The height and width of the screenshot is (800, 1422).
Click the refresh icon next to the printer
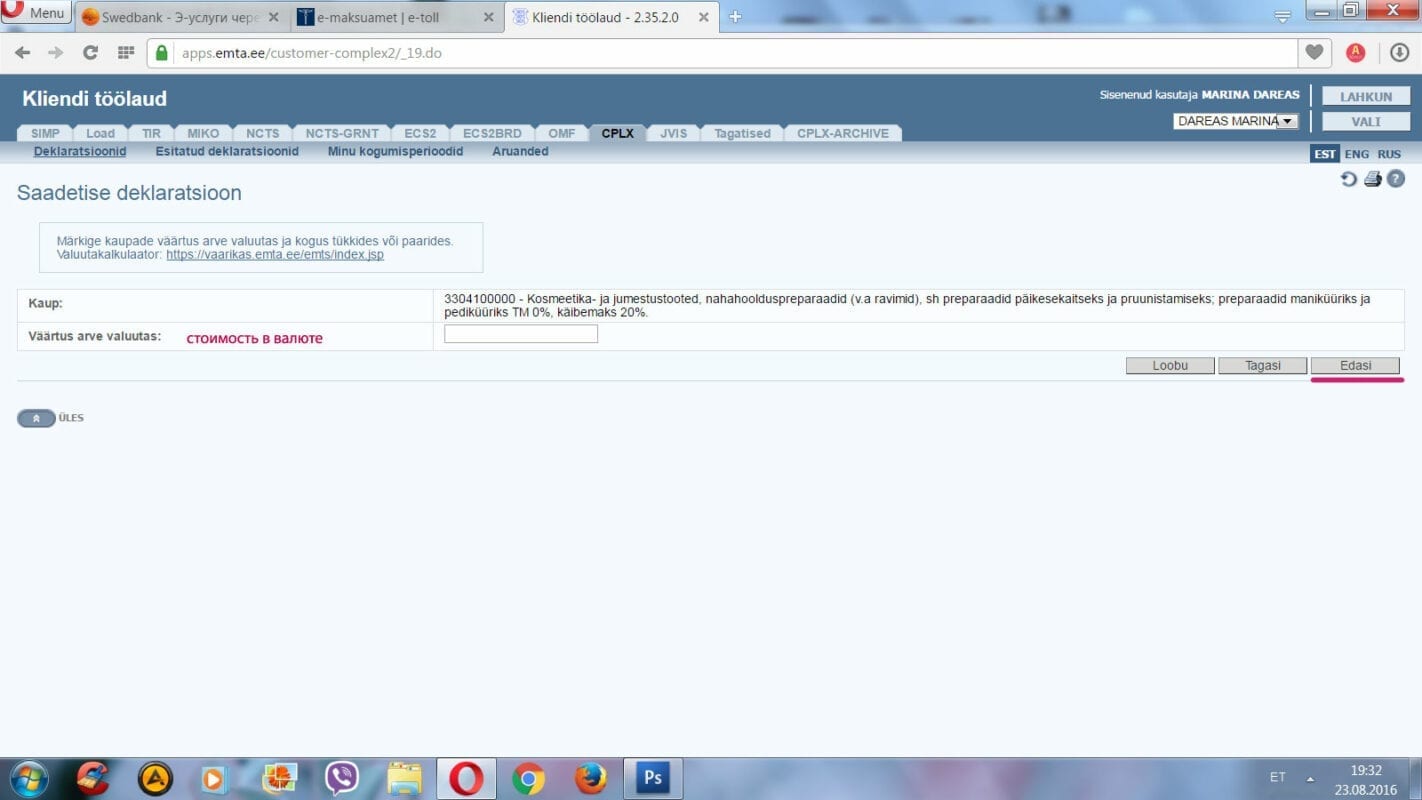[x=1349, y=179]
